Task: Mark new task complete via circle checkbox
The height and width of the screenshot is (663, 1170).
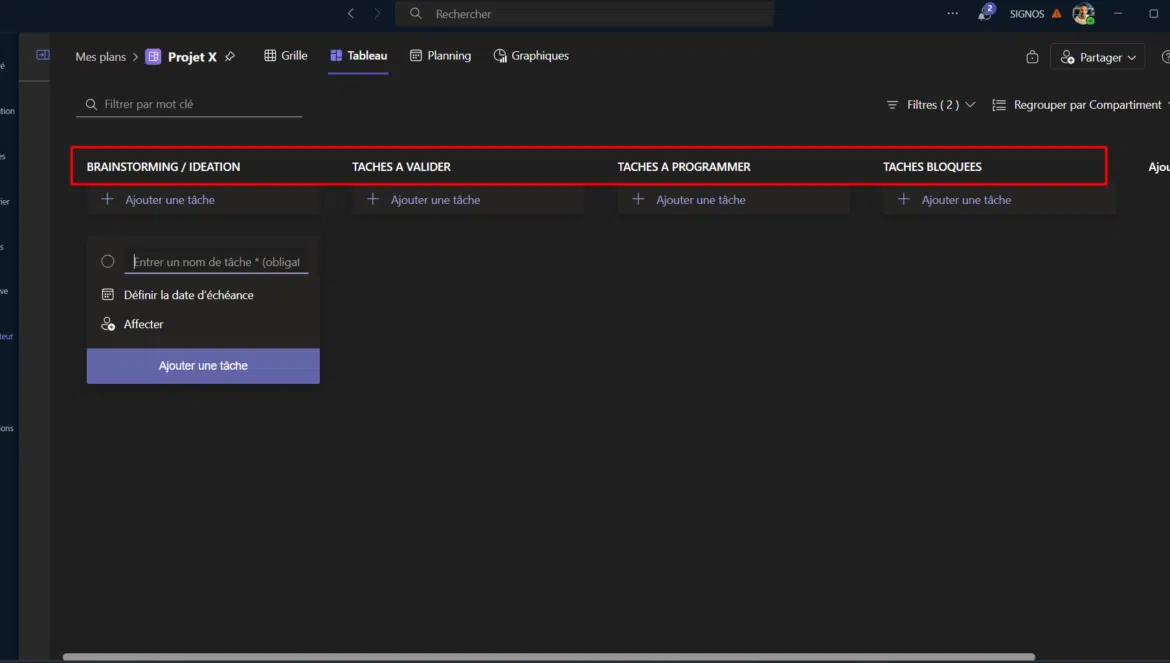Action: pos(108,261)
